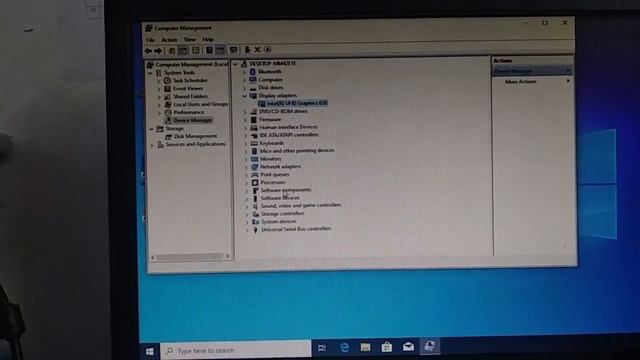640x360 pixels.
Task: Toggle the Show/Hide Console Tree toolbar icon
Action: pos(183,51)
